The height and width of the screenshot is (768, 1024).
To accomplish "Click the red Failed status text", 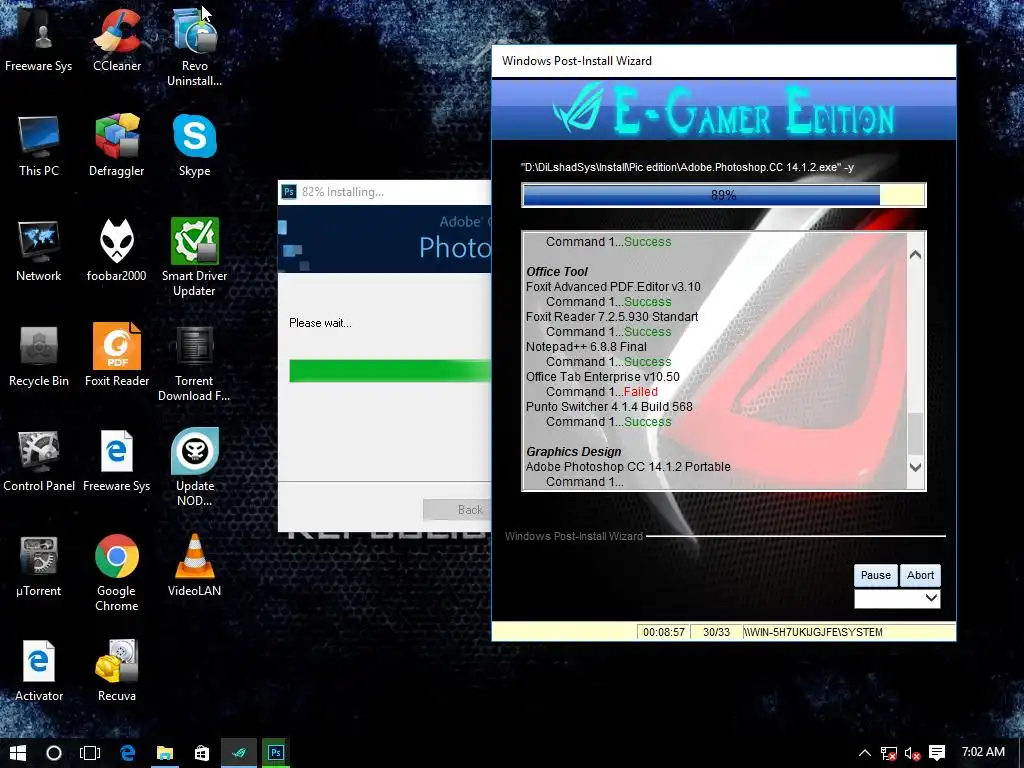I will (x=640, y=392).
